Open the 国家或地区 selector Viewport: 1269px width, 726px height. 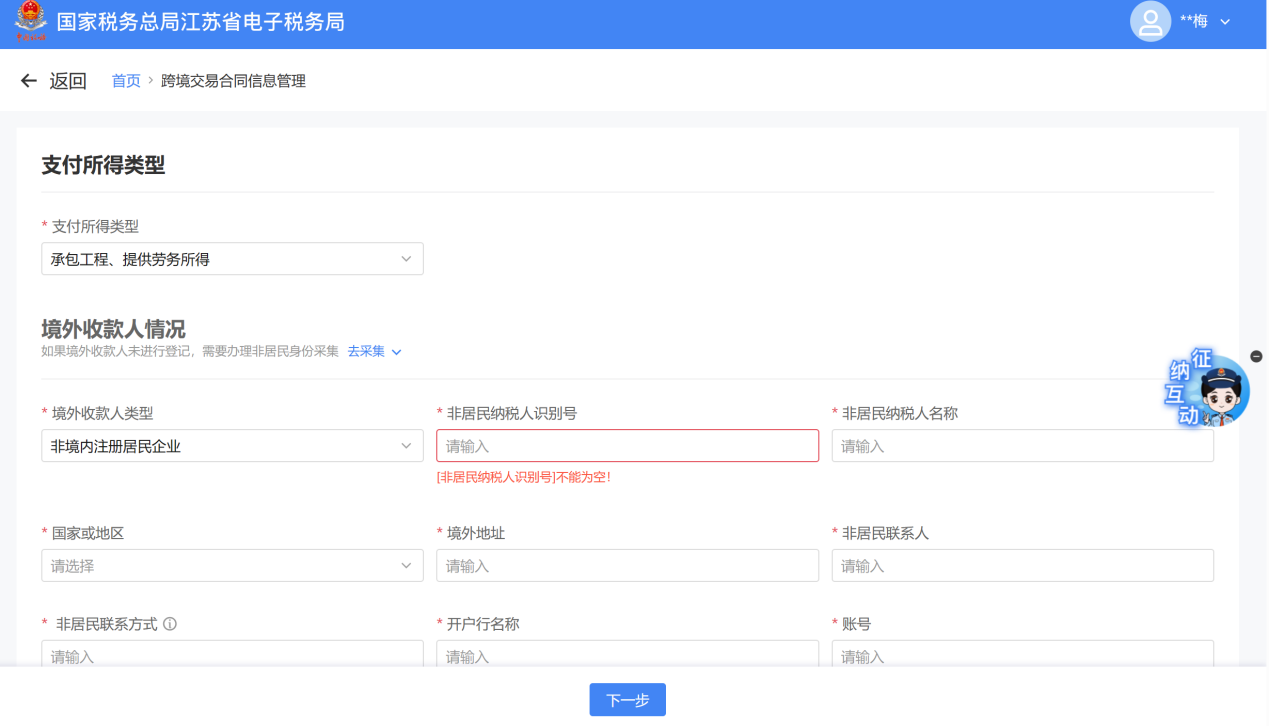(x=232, y=566)
